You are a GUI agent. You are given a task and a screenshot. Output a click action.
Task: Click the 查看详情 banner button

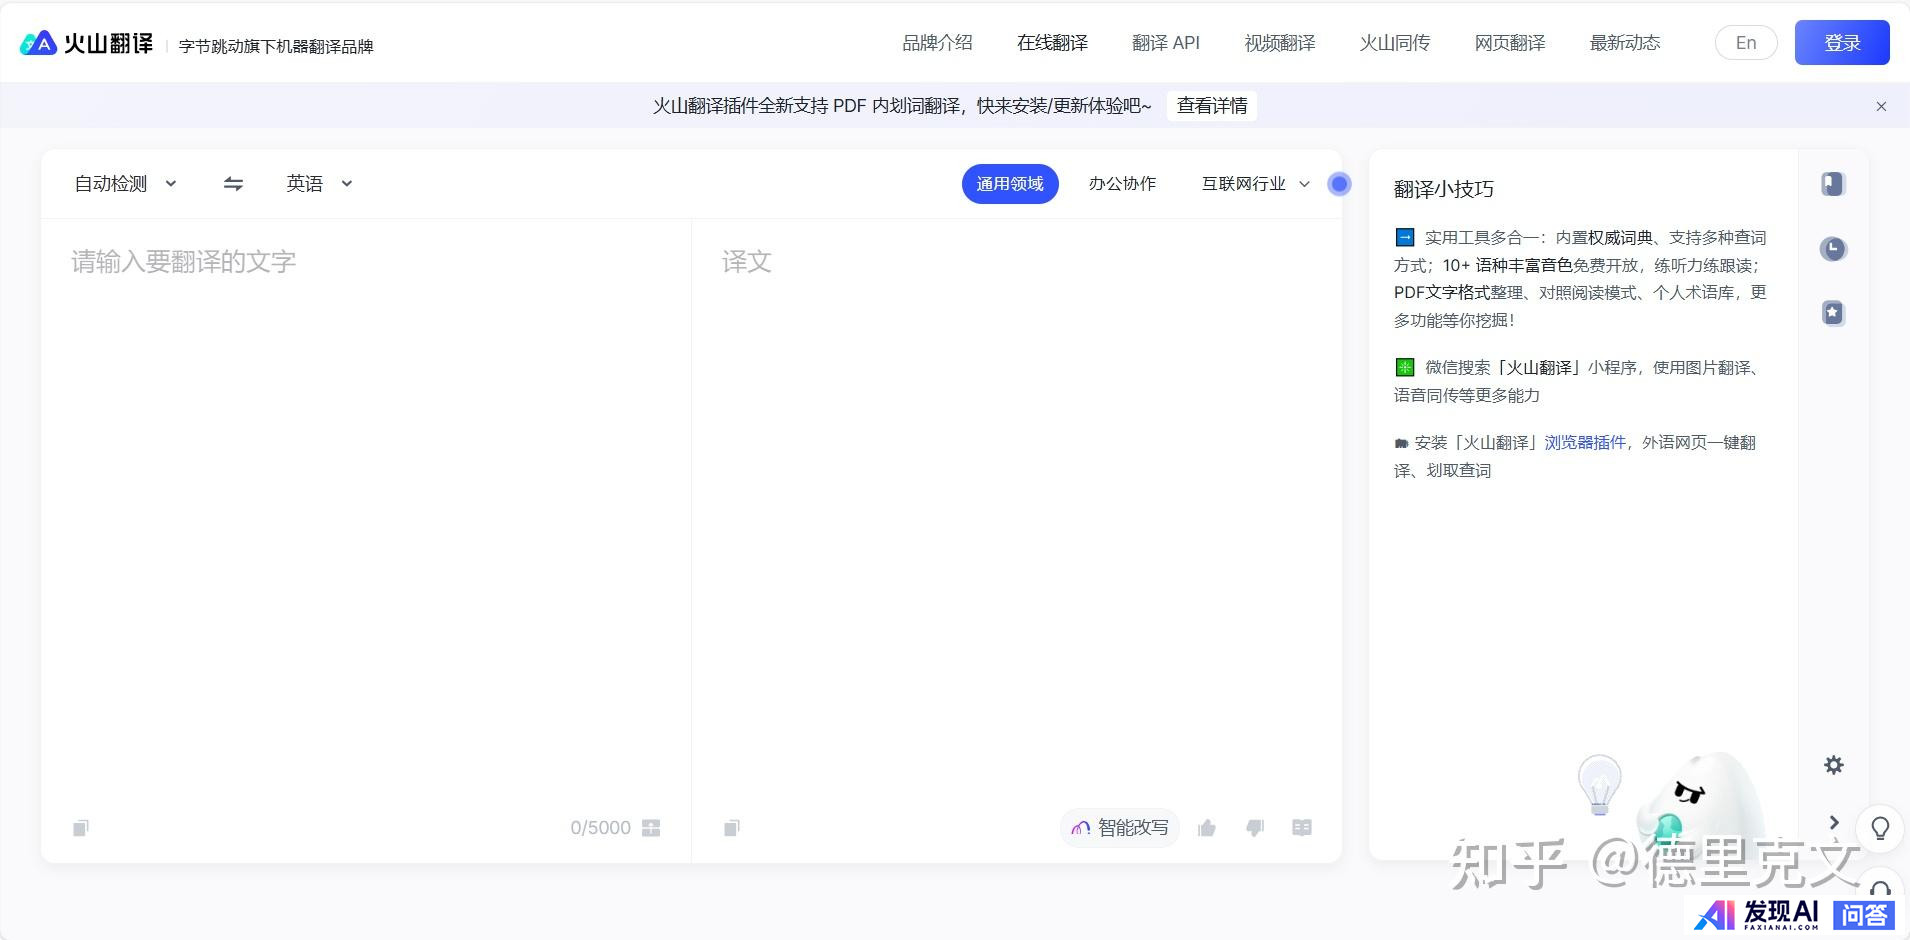(1212, 106)
